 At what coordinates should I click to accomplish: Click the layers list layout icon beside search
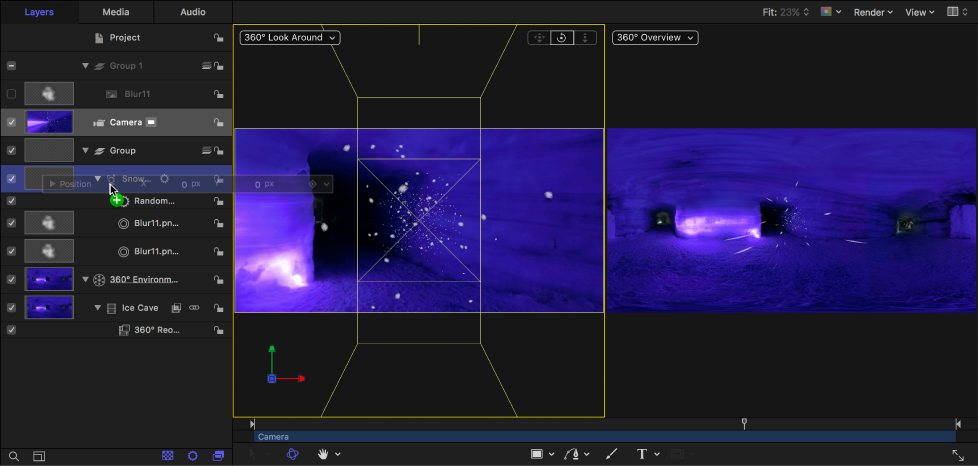(39, 456)
